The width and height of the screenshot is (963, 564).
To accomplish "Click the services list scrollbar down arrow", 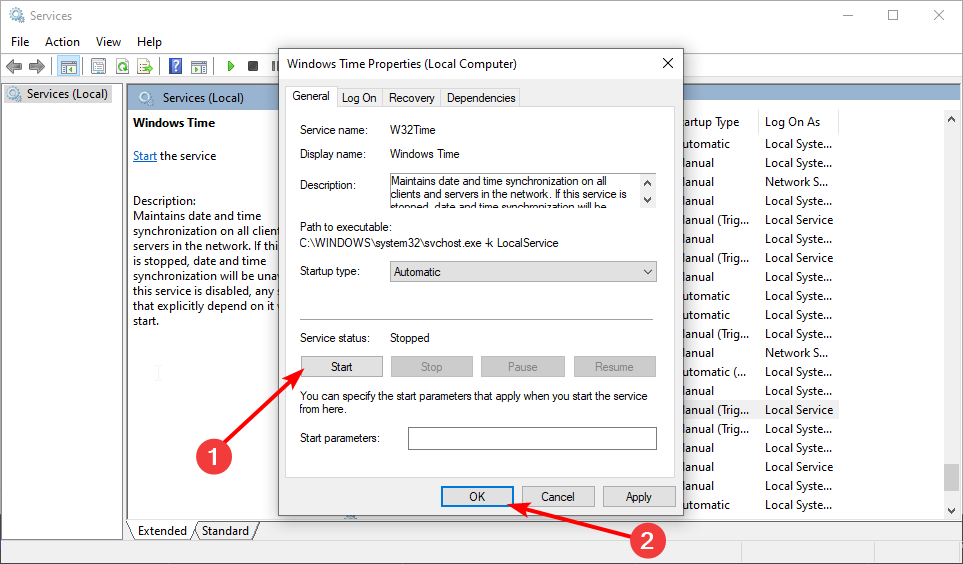I will tap(951, 511).
